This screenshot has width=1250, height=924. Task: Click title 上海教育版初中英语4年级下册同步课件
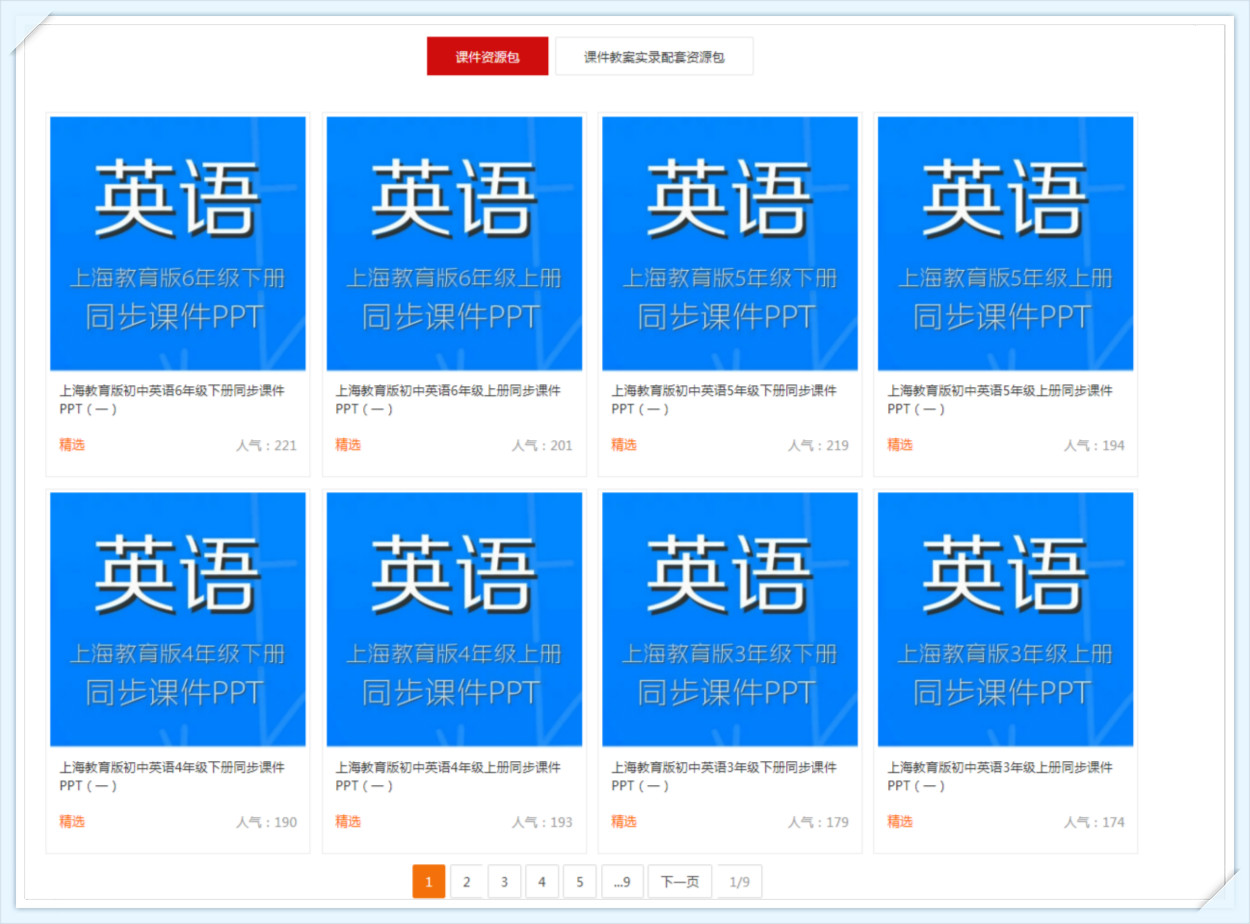click(x=172, y=776)
